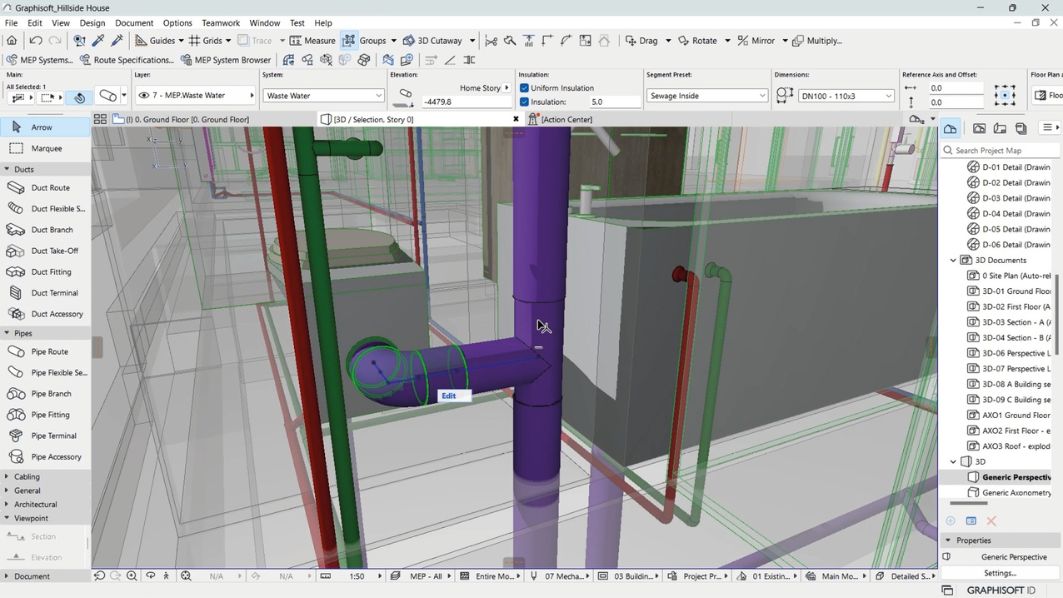The height and width of the screenshot is (598, 1063).
Task: Click inside the Search Project Map field
Action: point(1000,149)
